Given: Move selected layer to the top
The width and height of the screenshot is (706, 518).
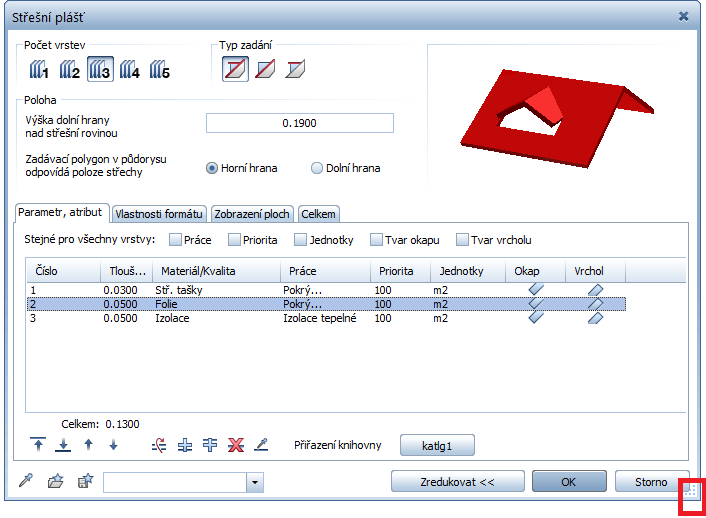Looking at the screenshot, I should [37, 445].
